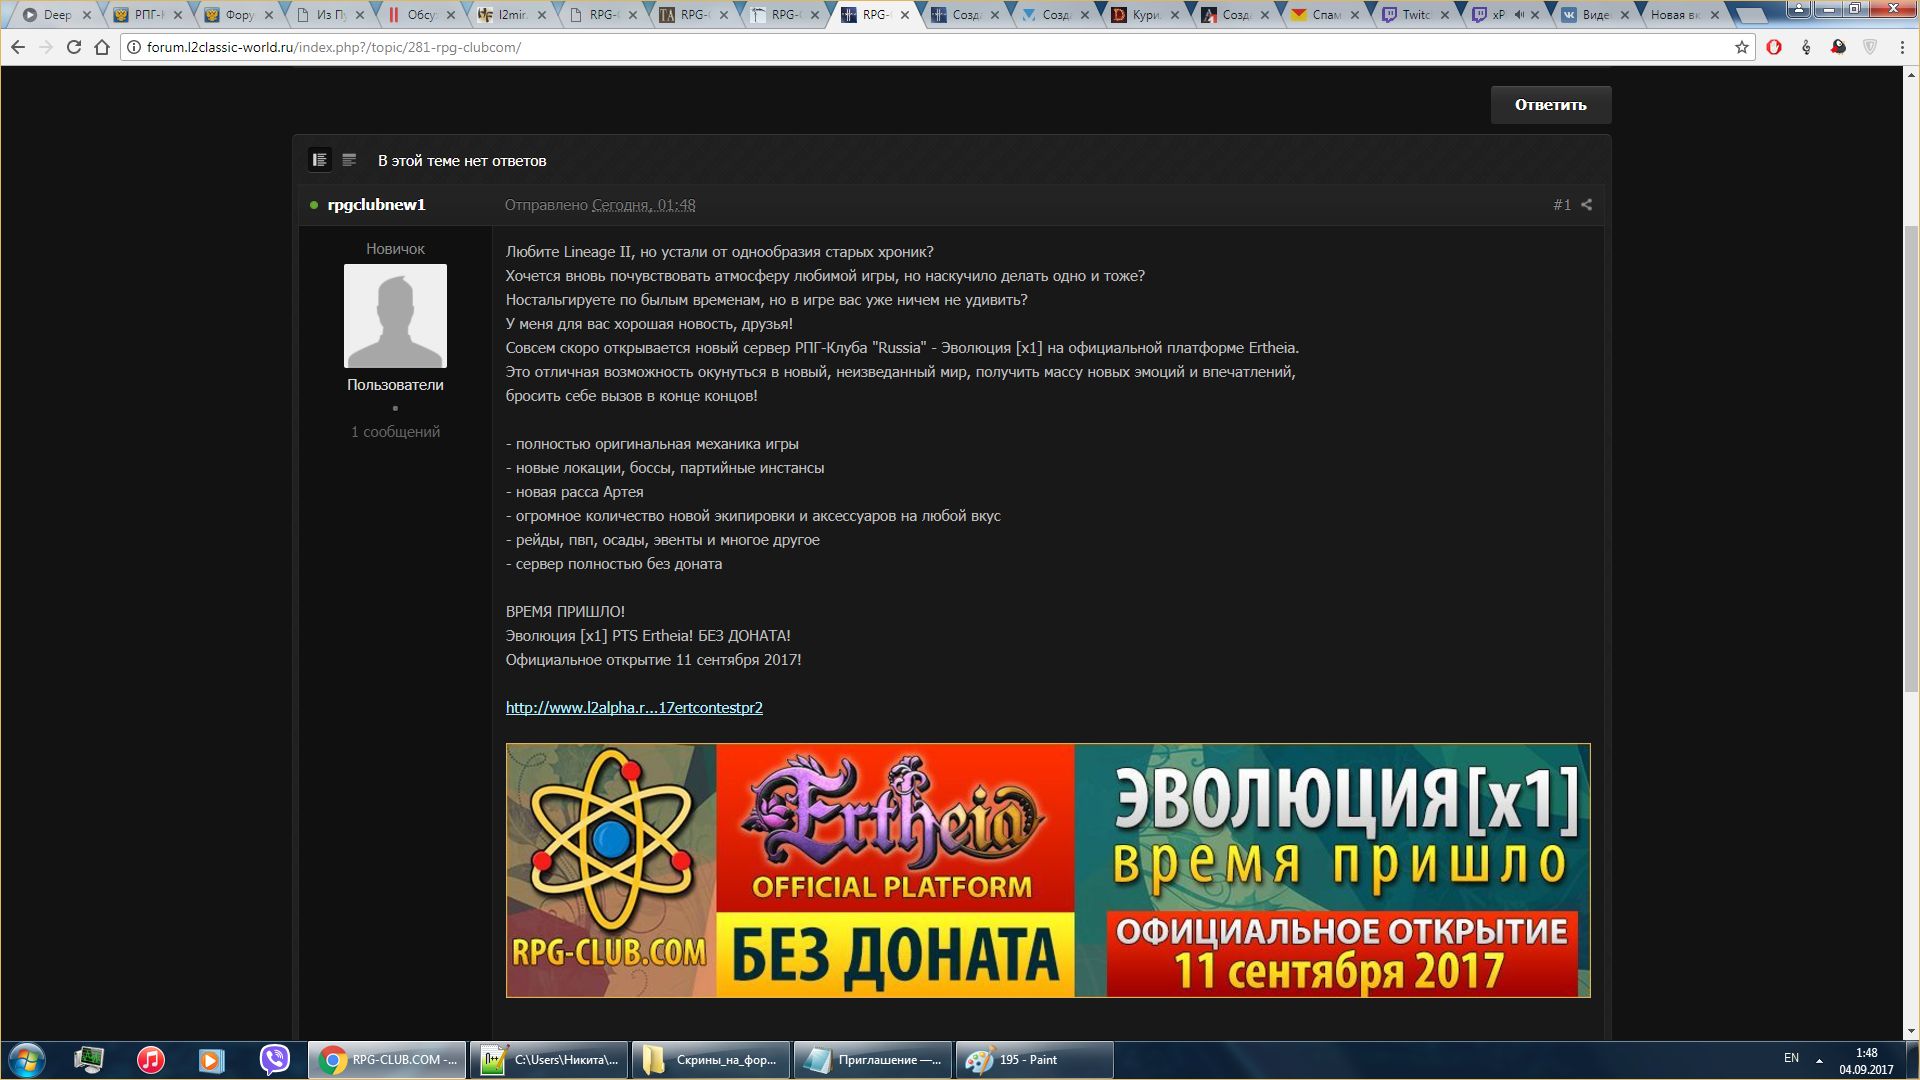The image size is (1920, 1080).
Task: Open the browser home page icon
Action: coord(102,47)
